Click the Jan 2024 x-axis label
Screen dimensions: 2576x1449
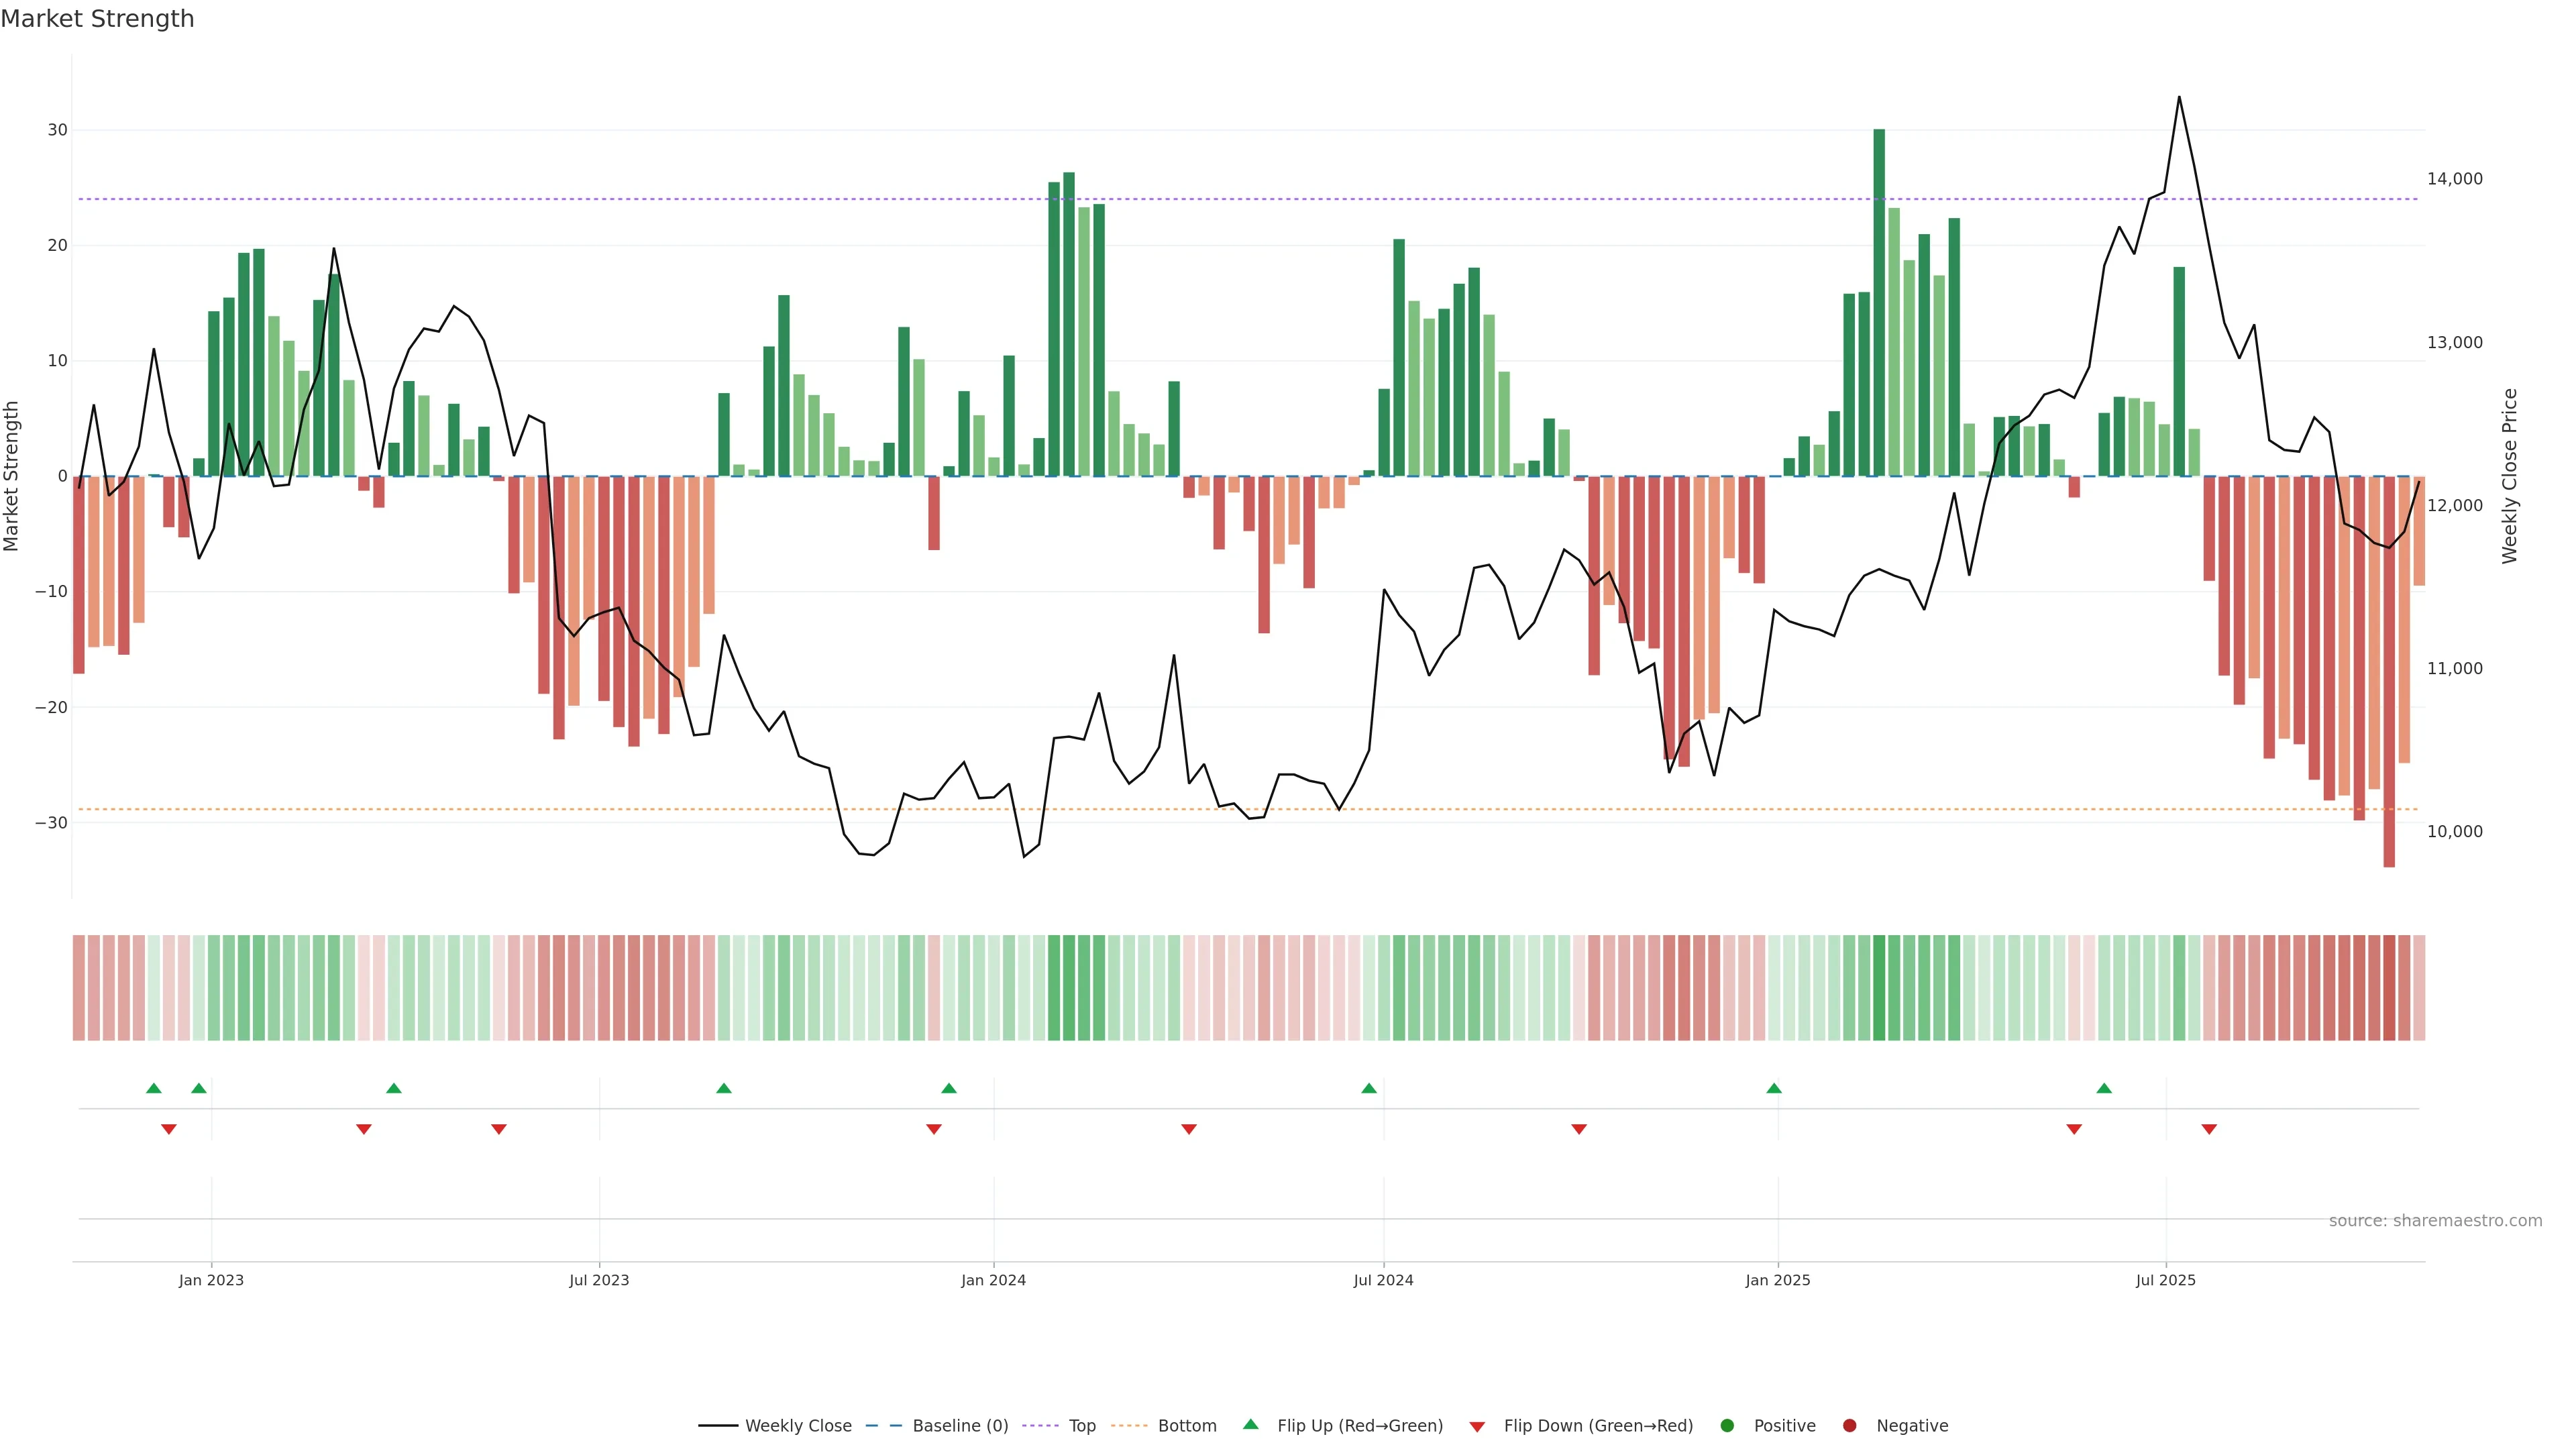tap(993, 1280)
